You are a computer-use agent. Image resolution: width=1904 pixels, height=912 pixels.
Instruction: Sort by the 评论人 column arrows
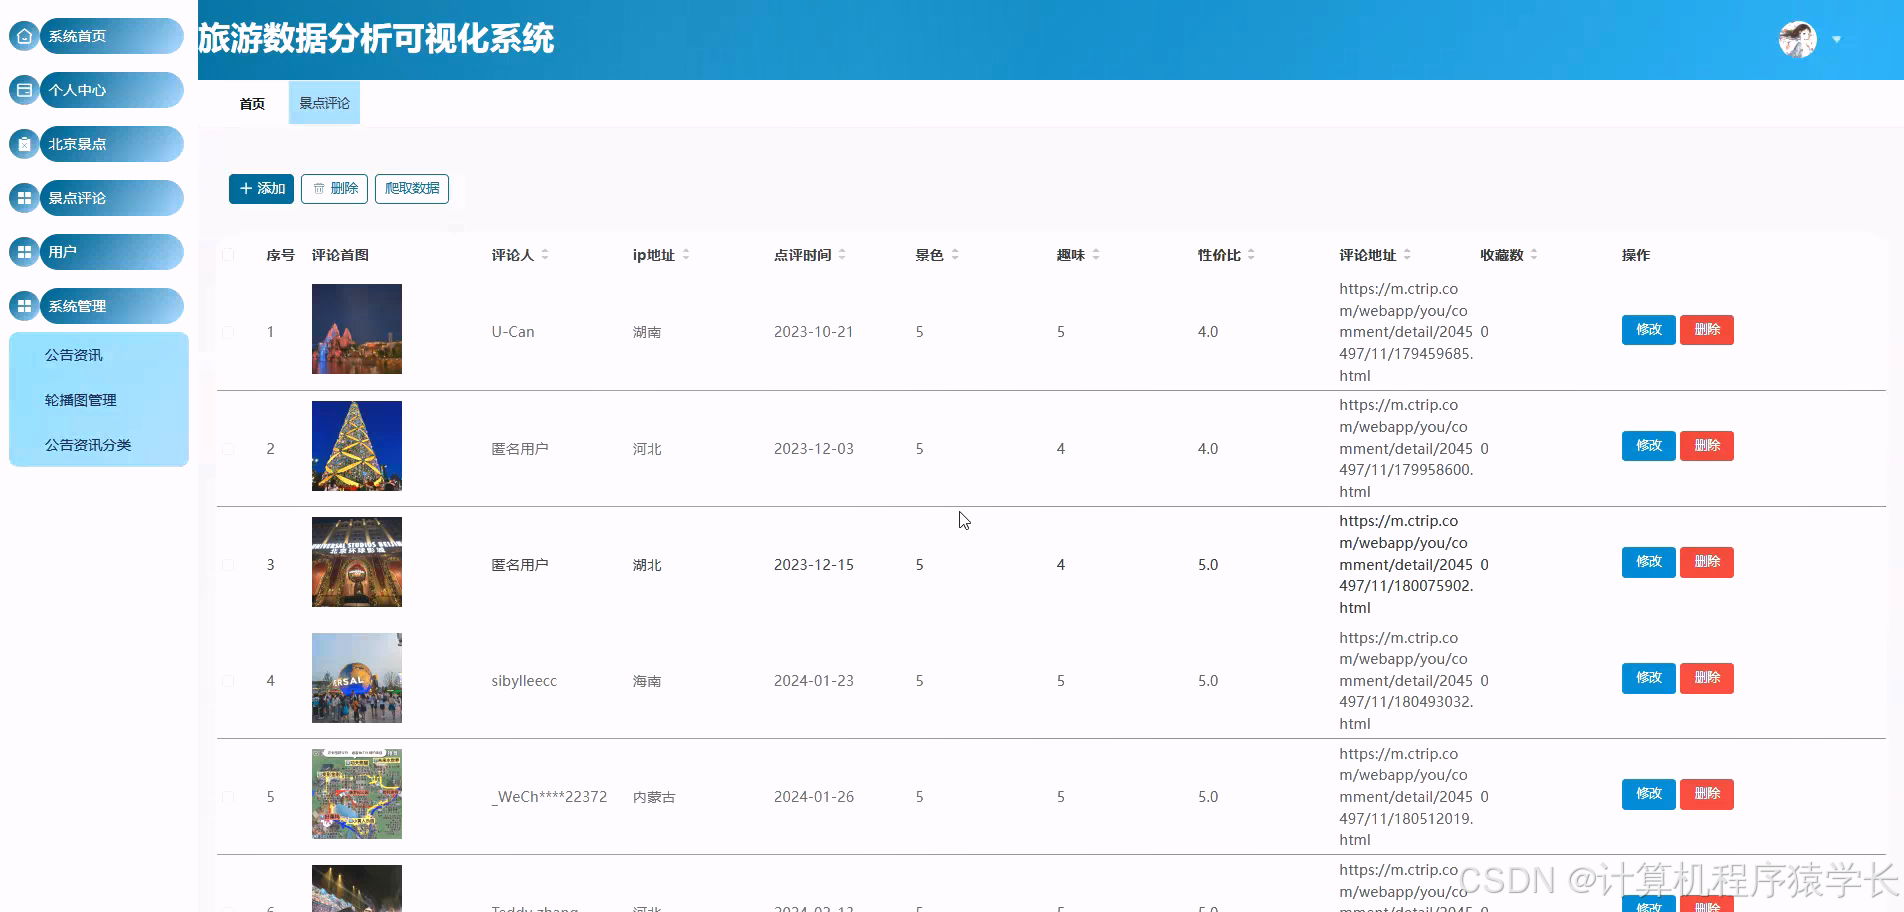(x=545, y=255)
